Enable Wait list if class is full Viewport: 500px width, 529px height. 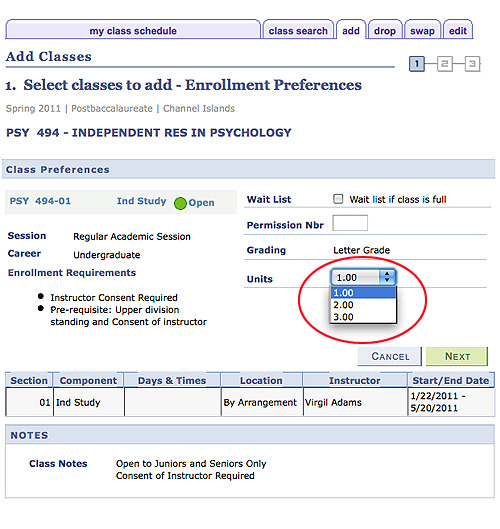(338, 199)
